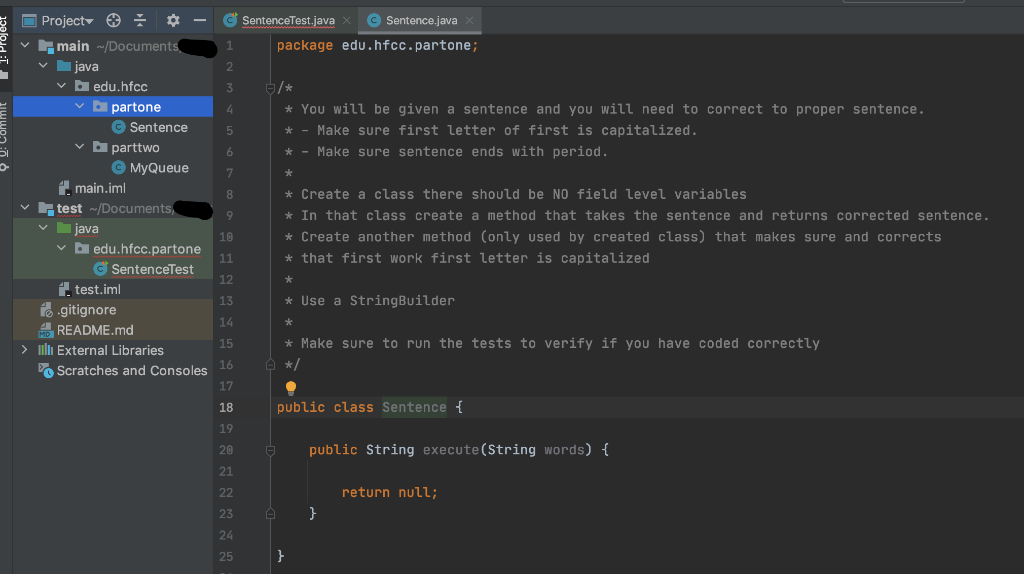Click the Scratches and Consoles icon
The image size is (1024, 574).
pyautogui.click(x=46, y=370)
